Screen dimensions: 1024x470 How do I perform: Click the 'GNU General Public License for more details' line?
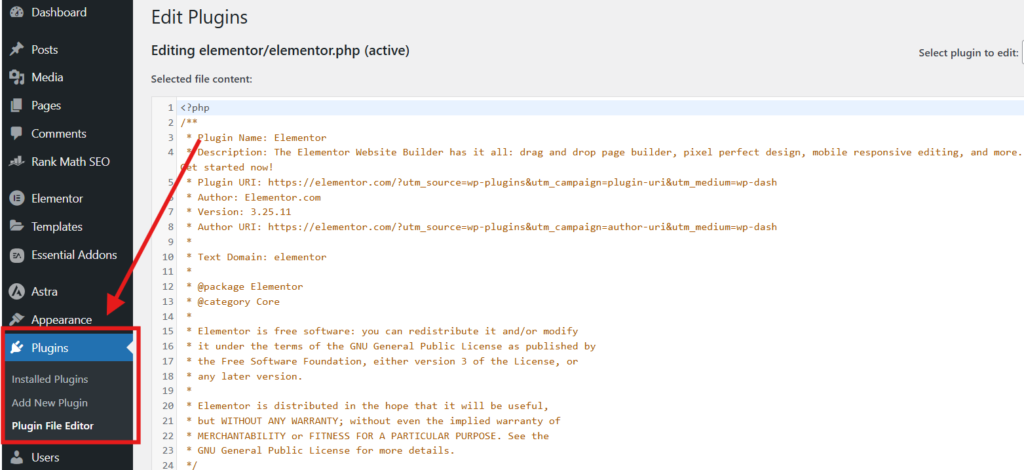pyautogui.click(x=325, y=450)
